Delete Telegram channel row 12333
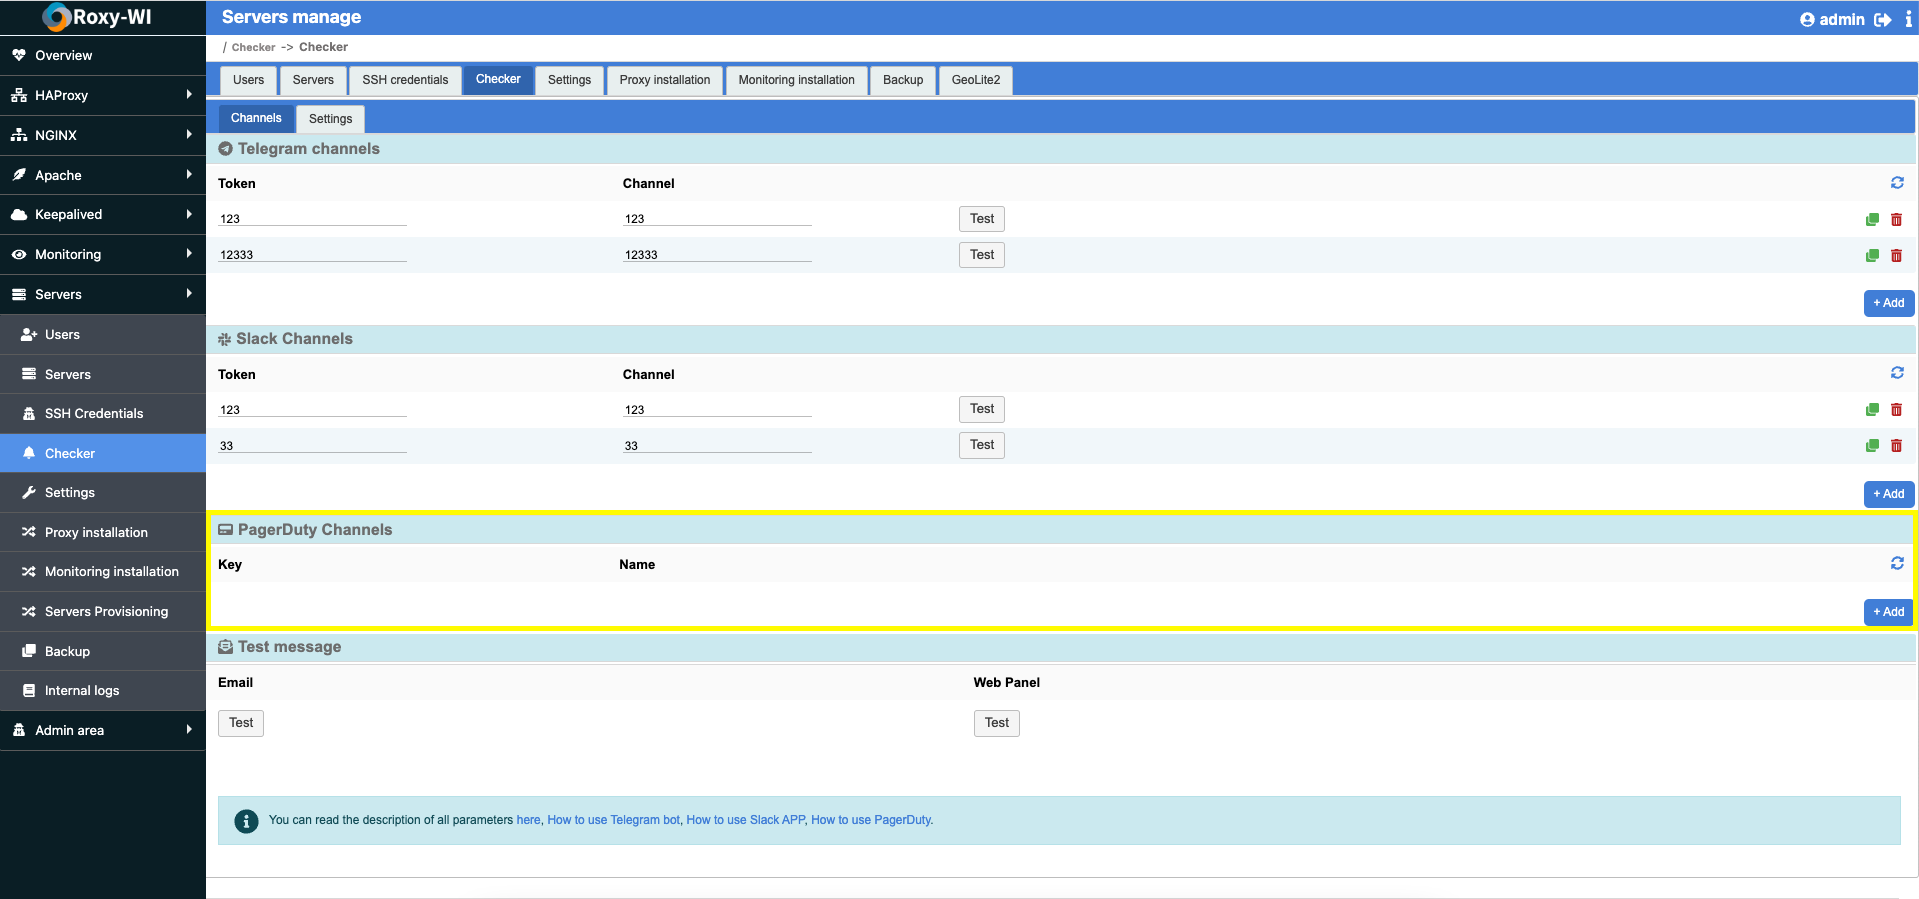Viewport: 1919px width, 899px height. (1896, 256)
